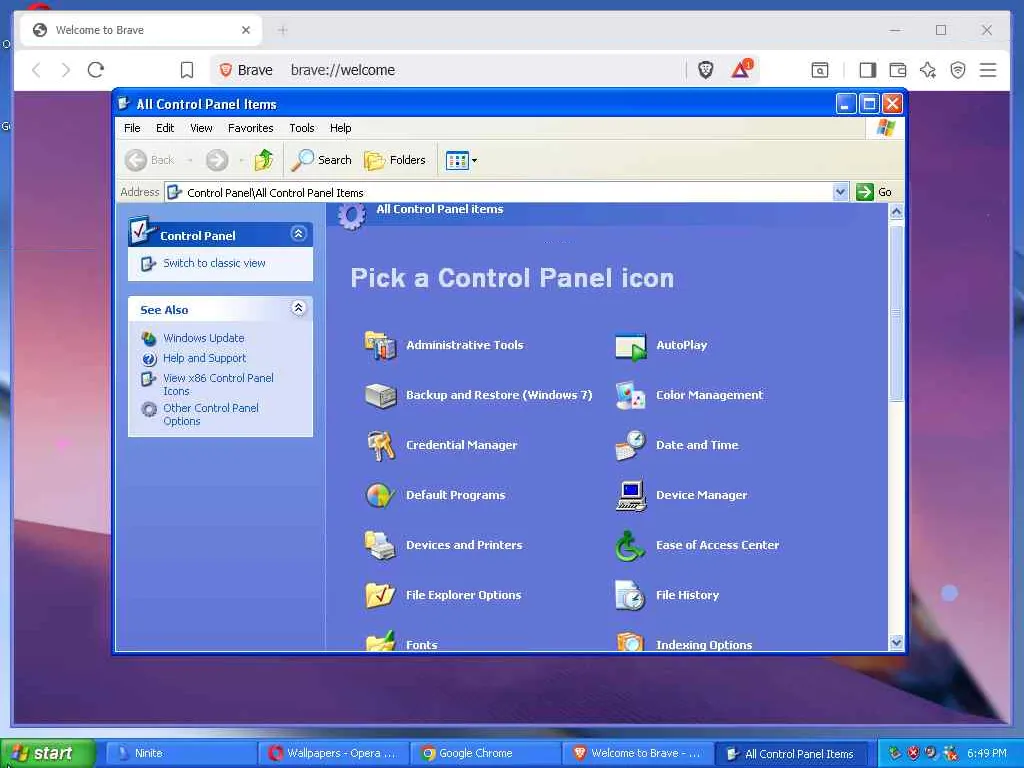
Task: Open the Credential Manager keys icon
Action: click(x=380, y=445)
